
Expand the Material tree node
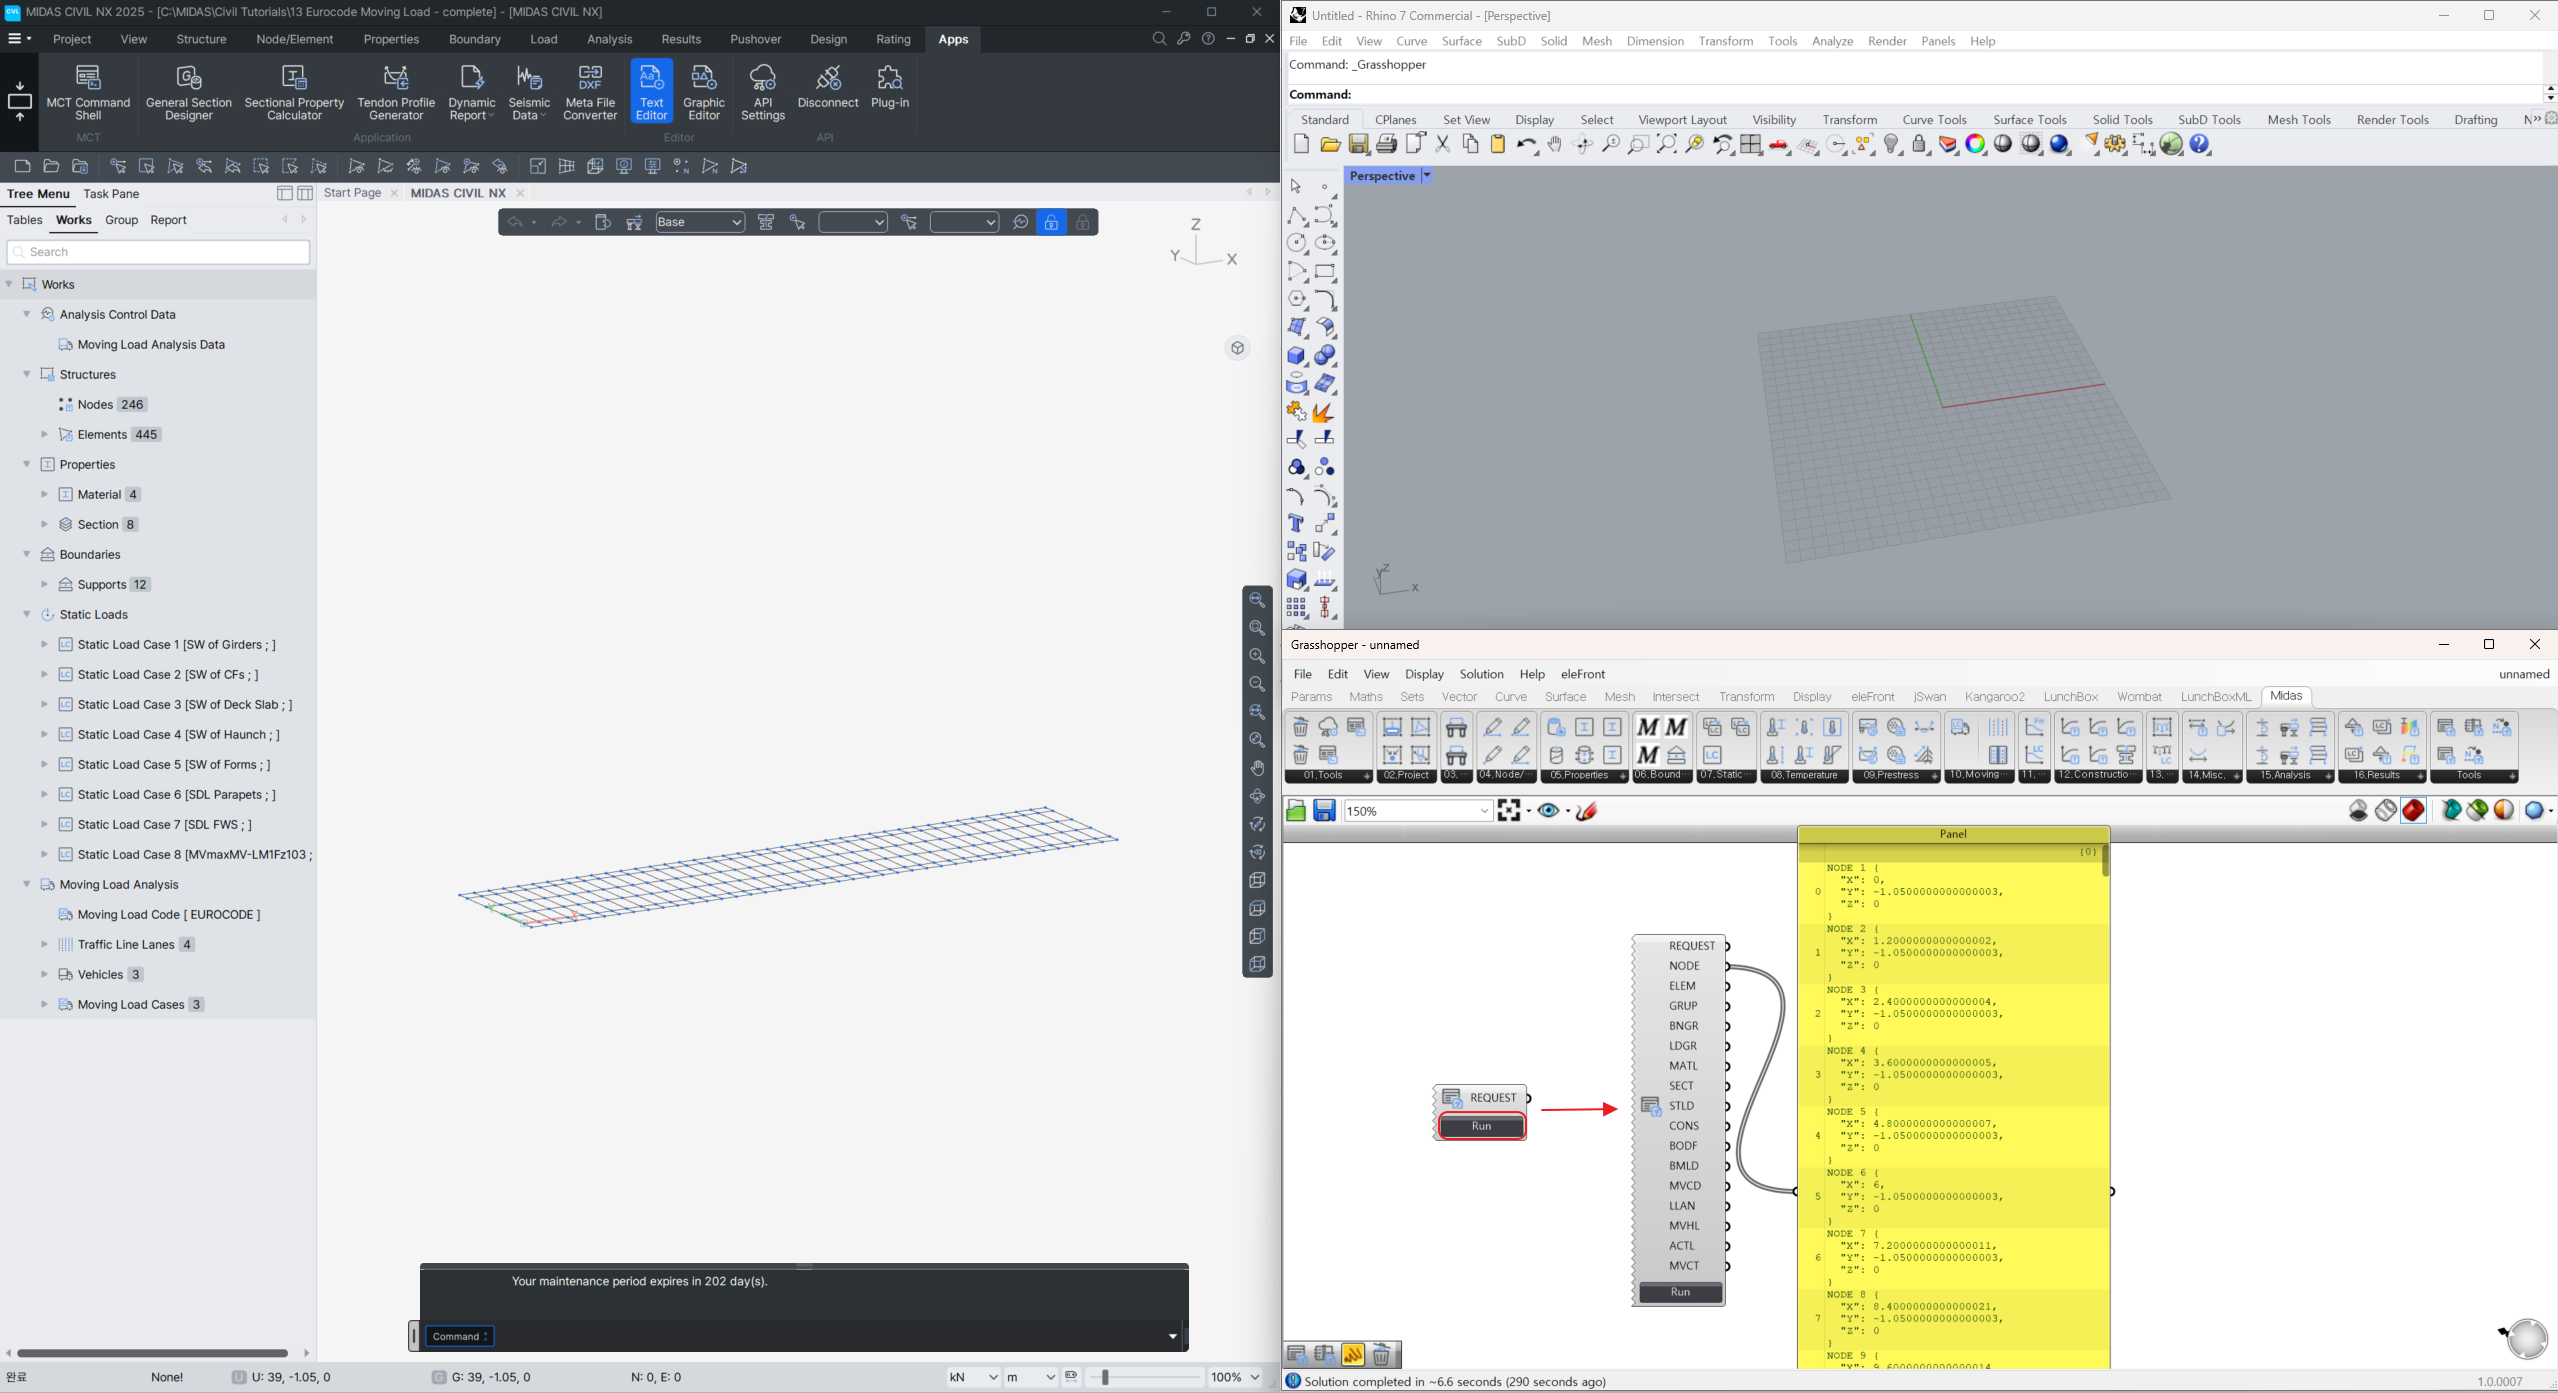tap(44, 494)
